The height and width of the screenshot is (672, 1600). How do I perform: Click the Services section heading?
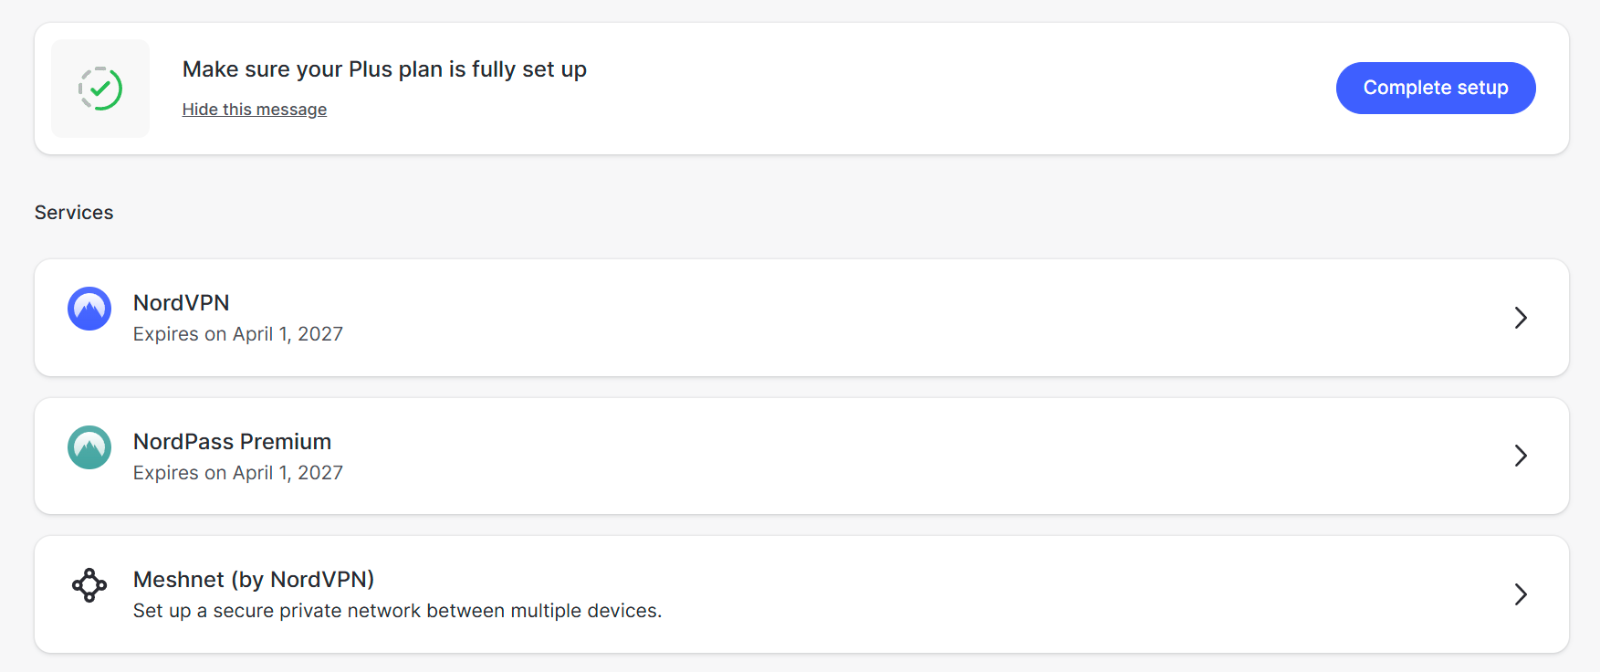tap(74, 212)
